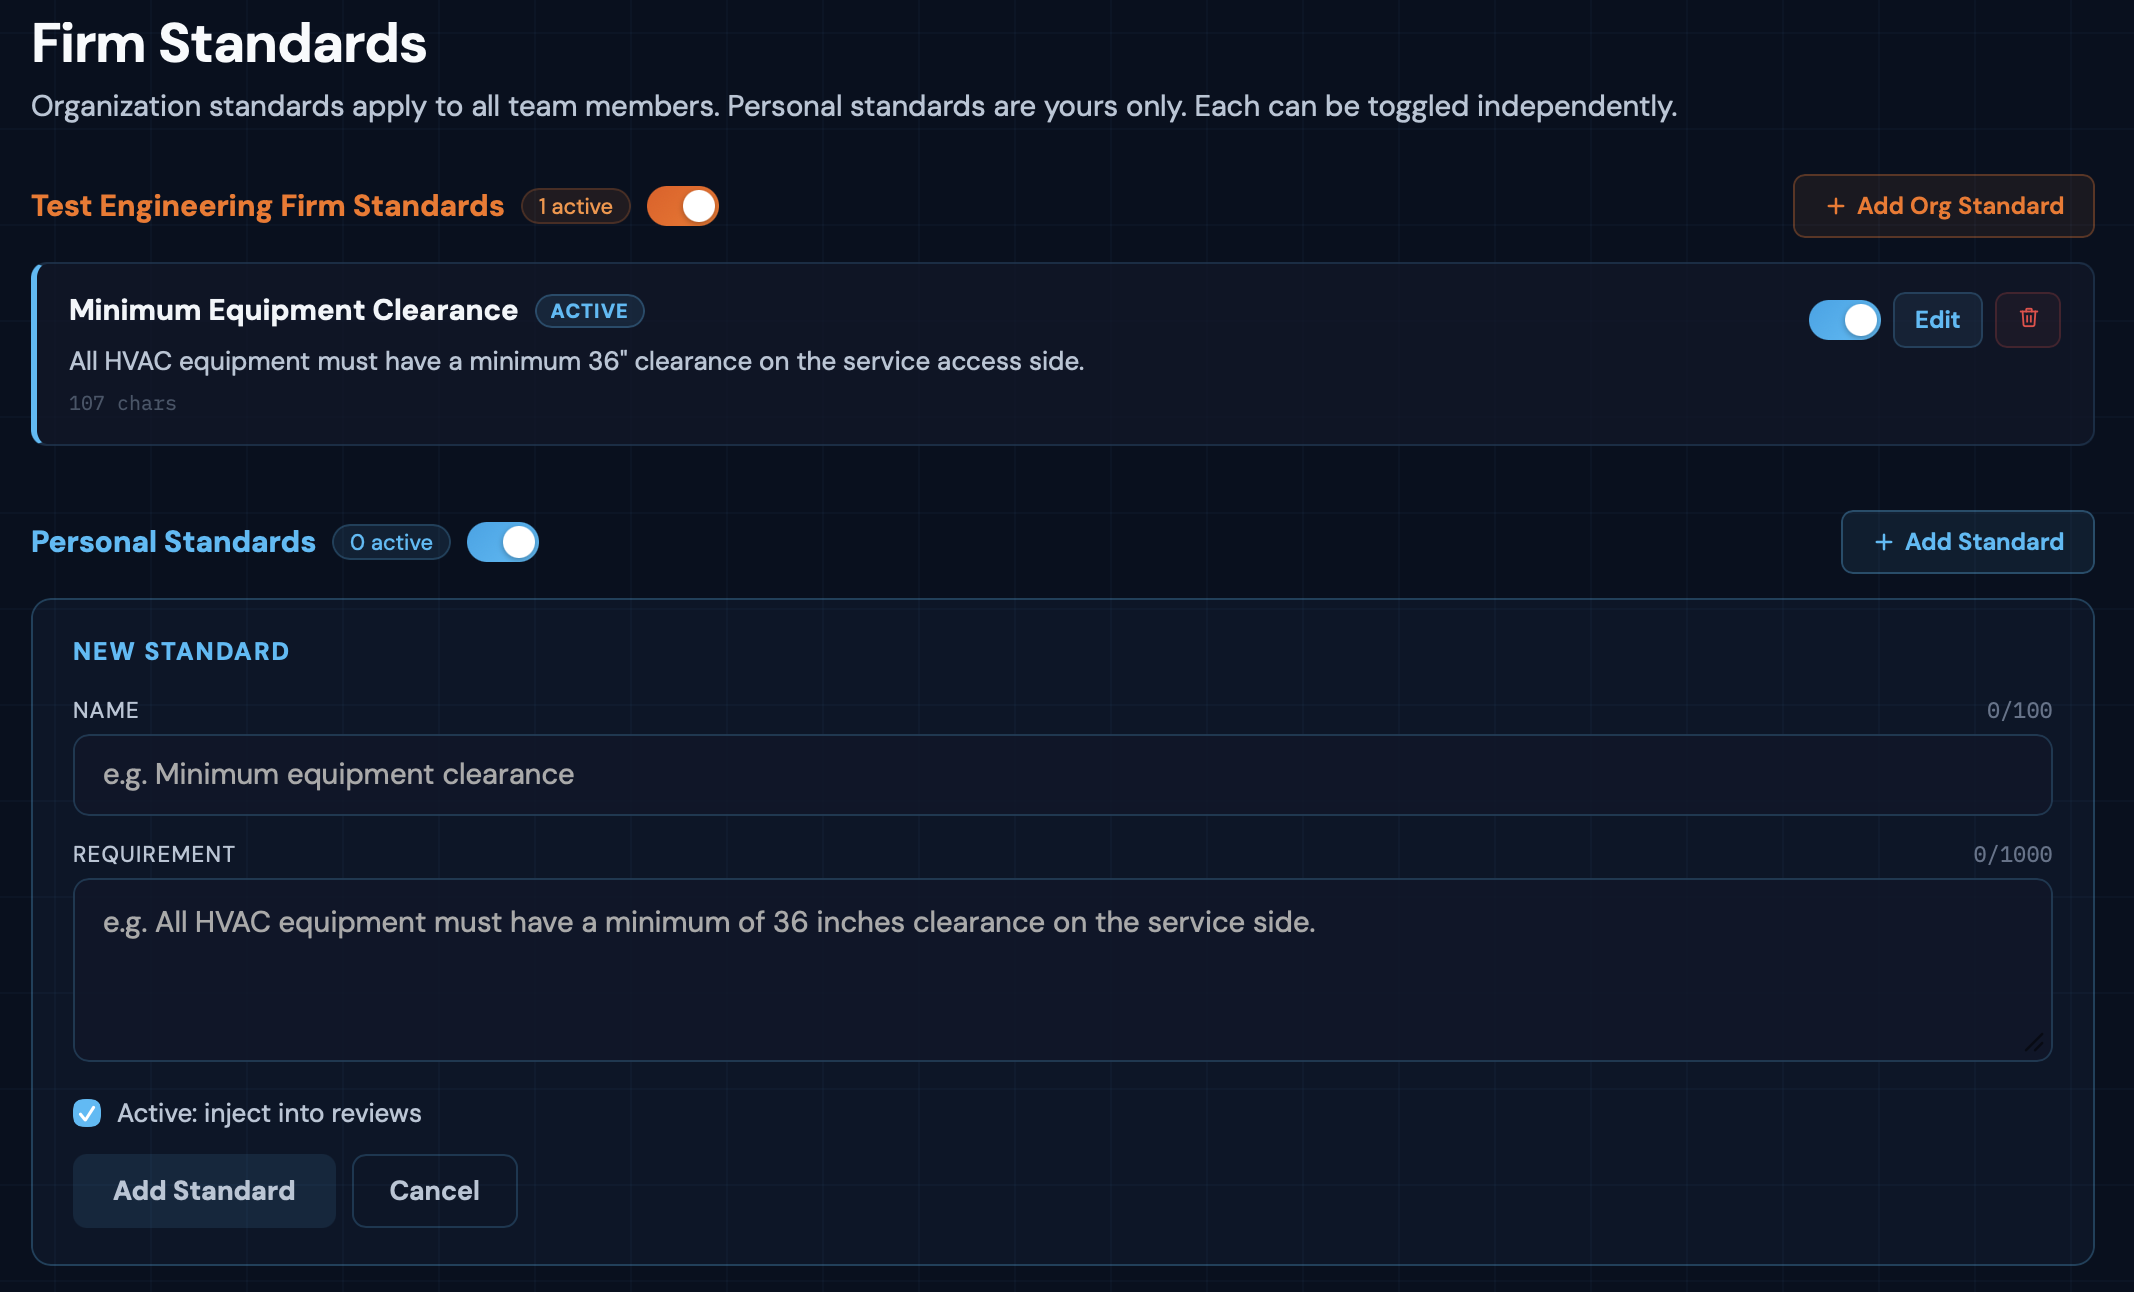Click the '1 active' count badge
2134x1292 pixels.
(575, 206)
